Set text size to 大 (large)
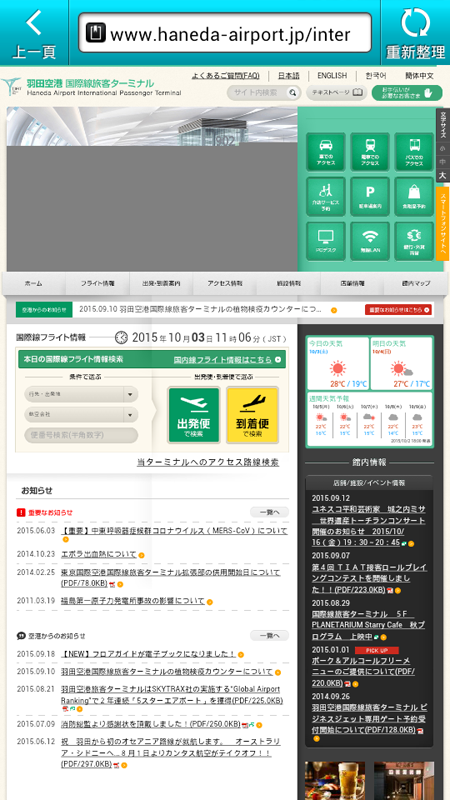 tap(442, 176)
